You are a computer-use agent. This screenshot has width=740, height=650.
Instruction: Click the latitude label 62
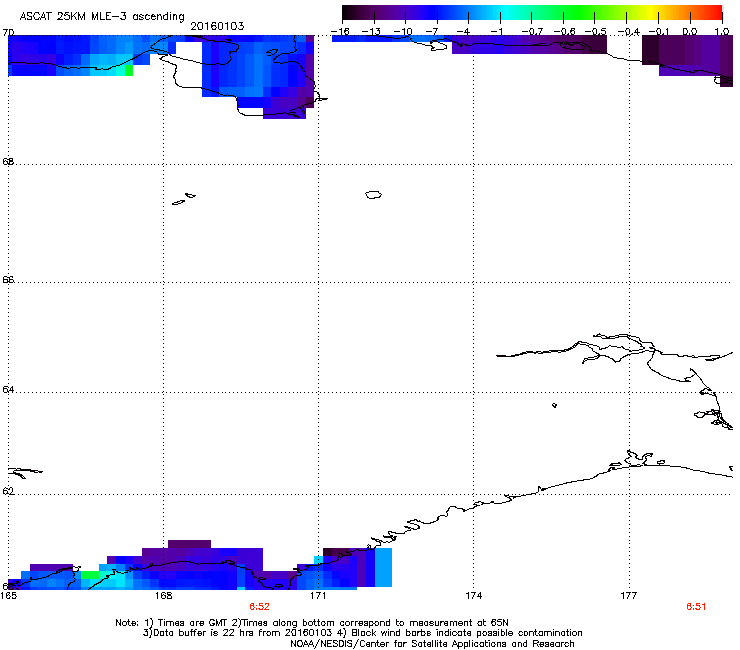(x=8, y=491)
